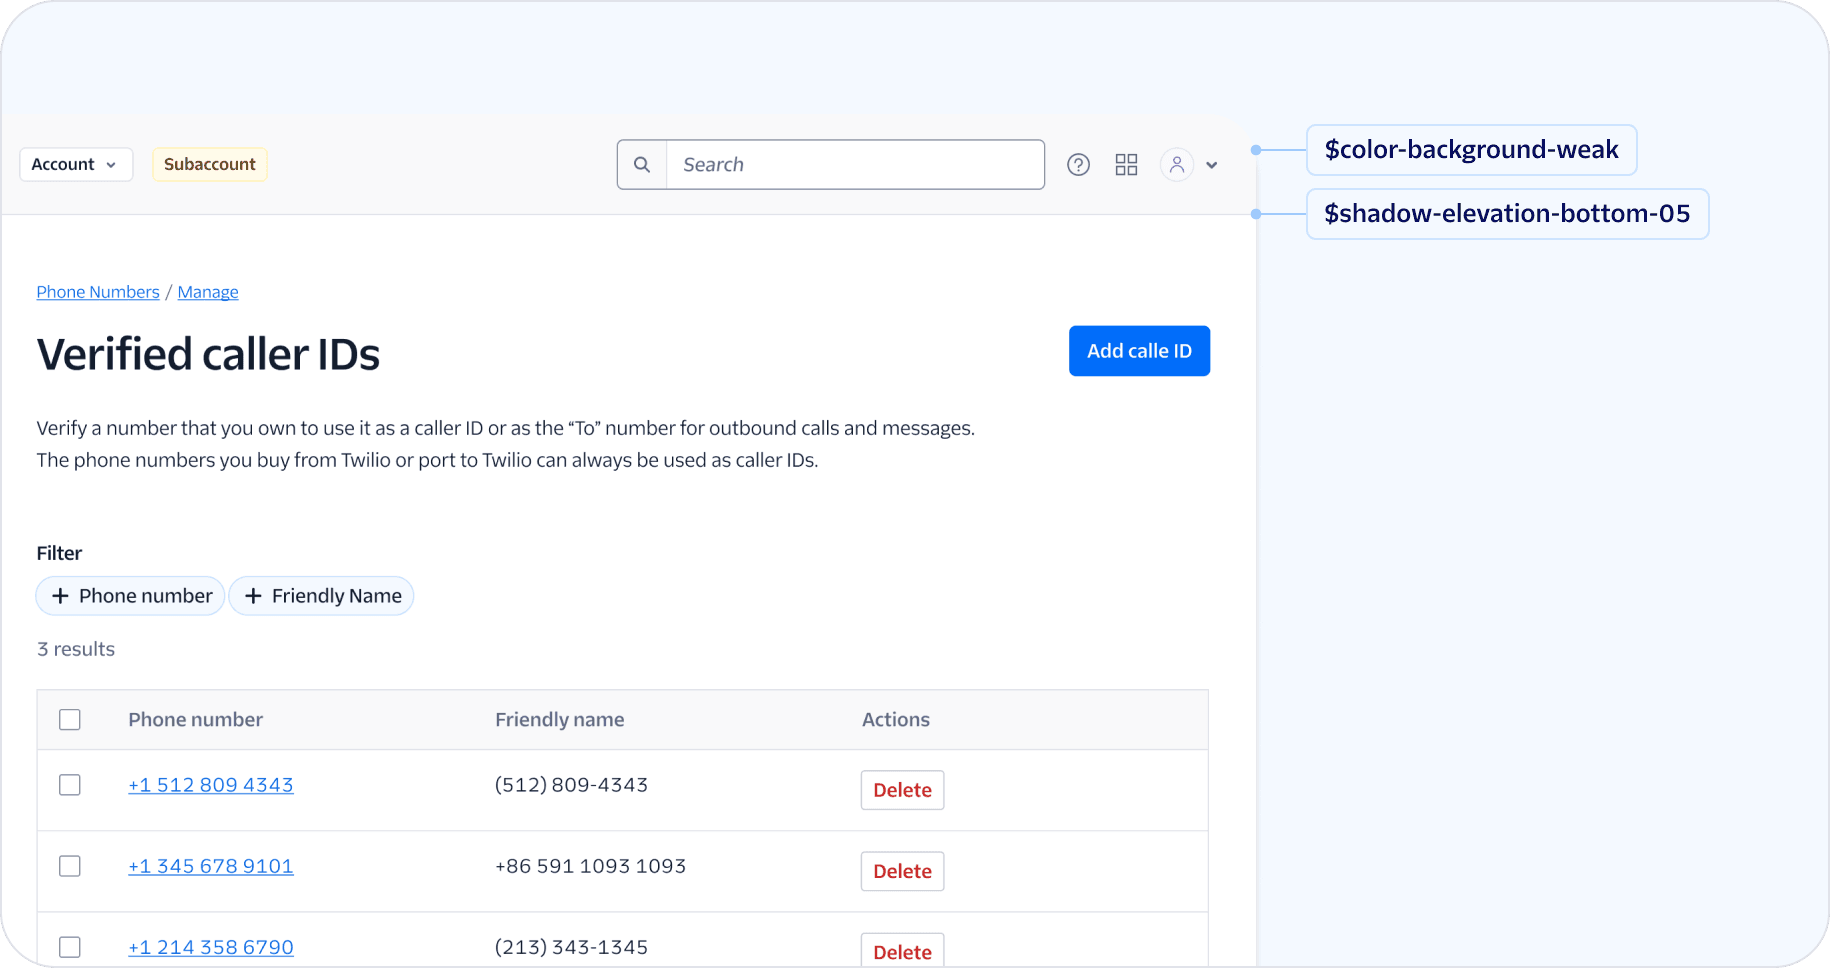
Task: Tick the checkbox for +1 214 358 6790
Action: 70,947
